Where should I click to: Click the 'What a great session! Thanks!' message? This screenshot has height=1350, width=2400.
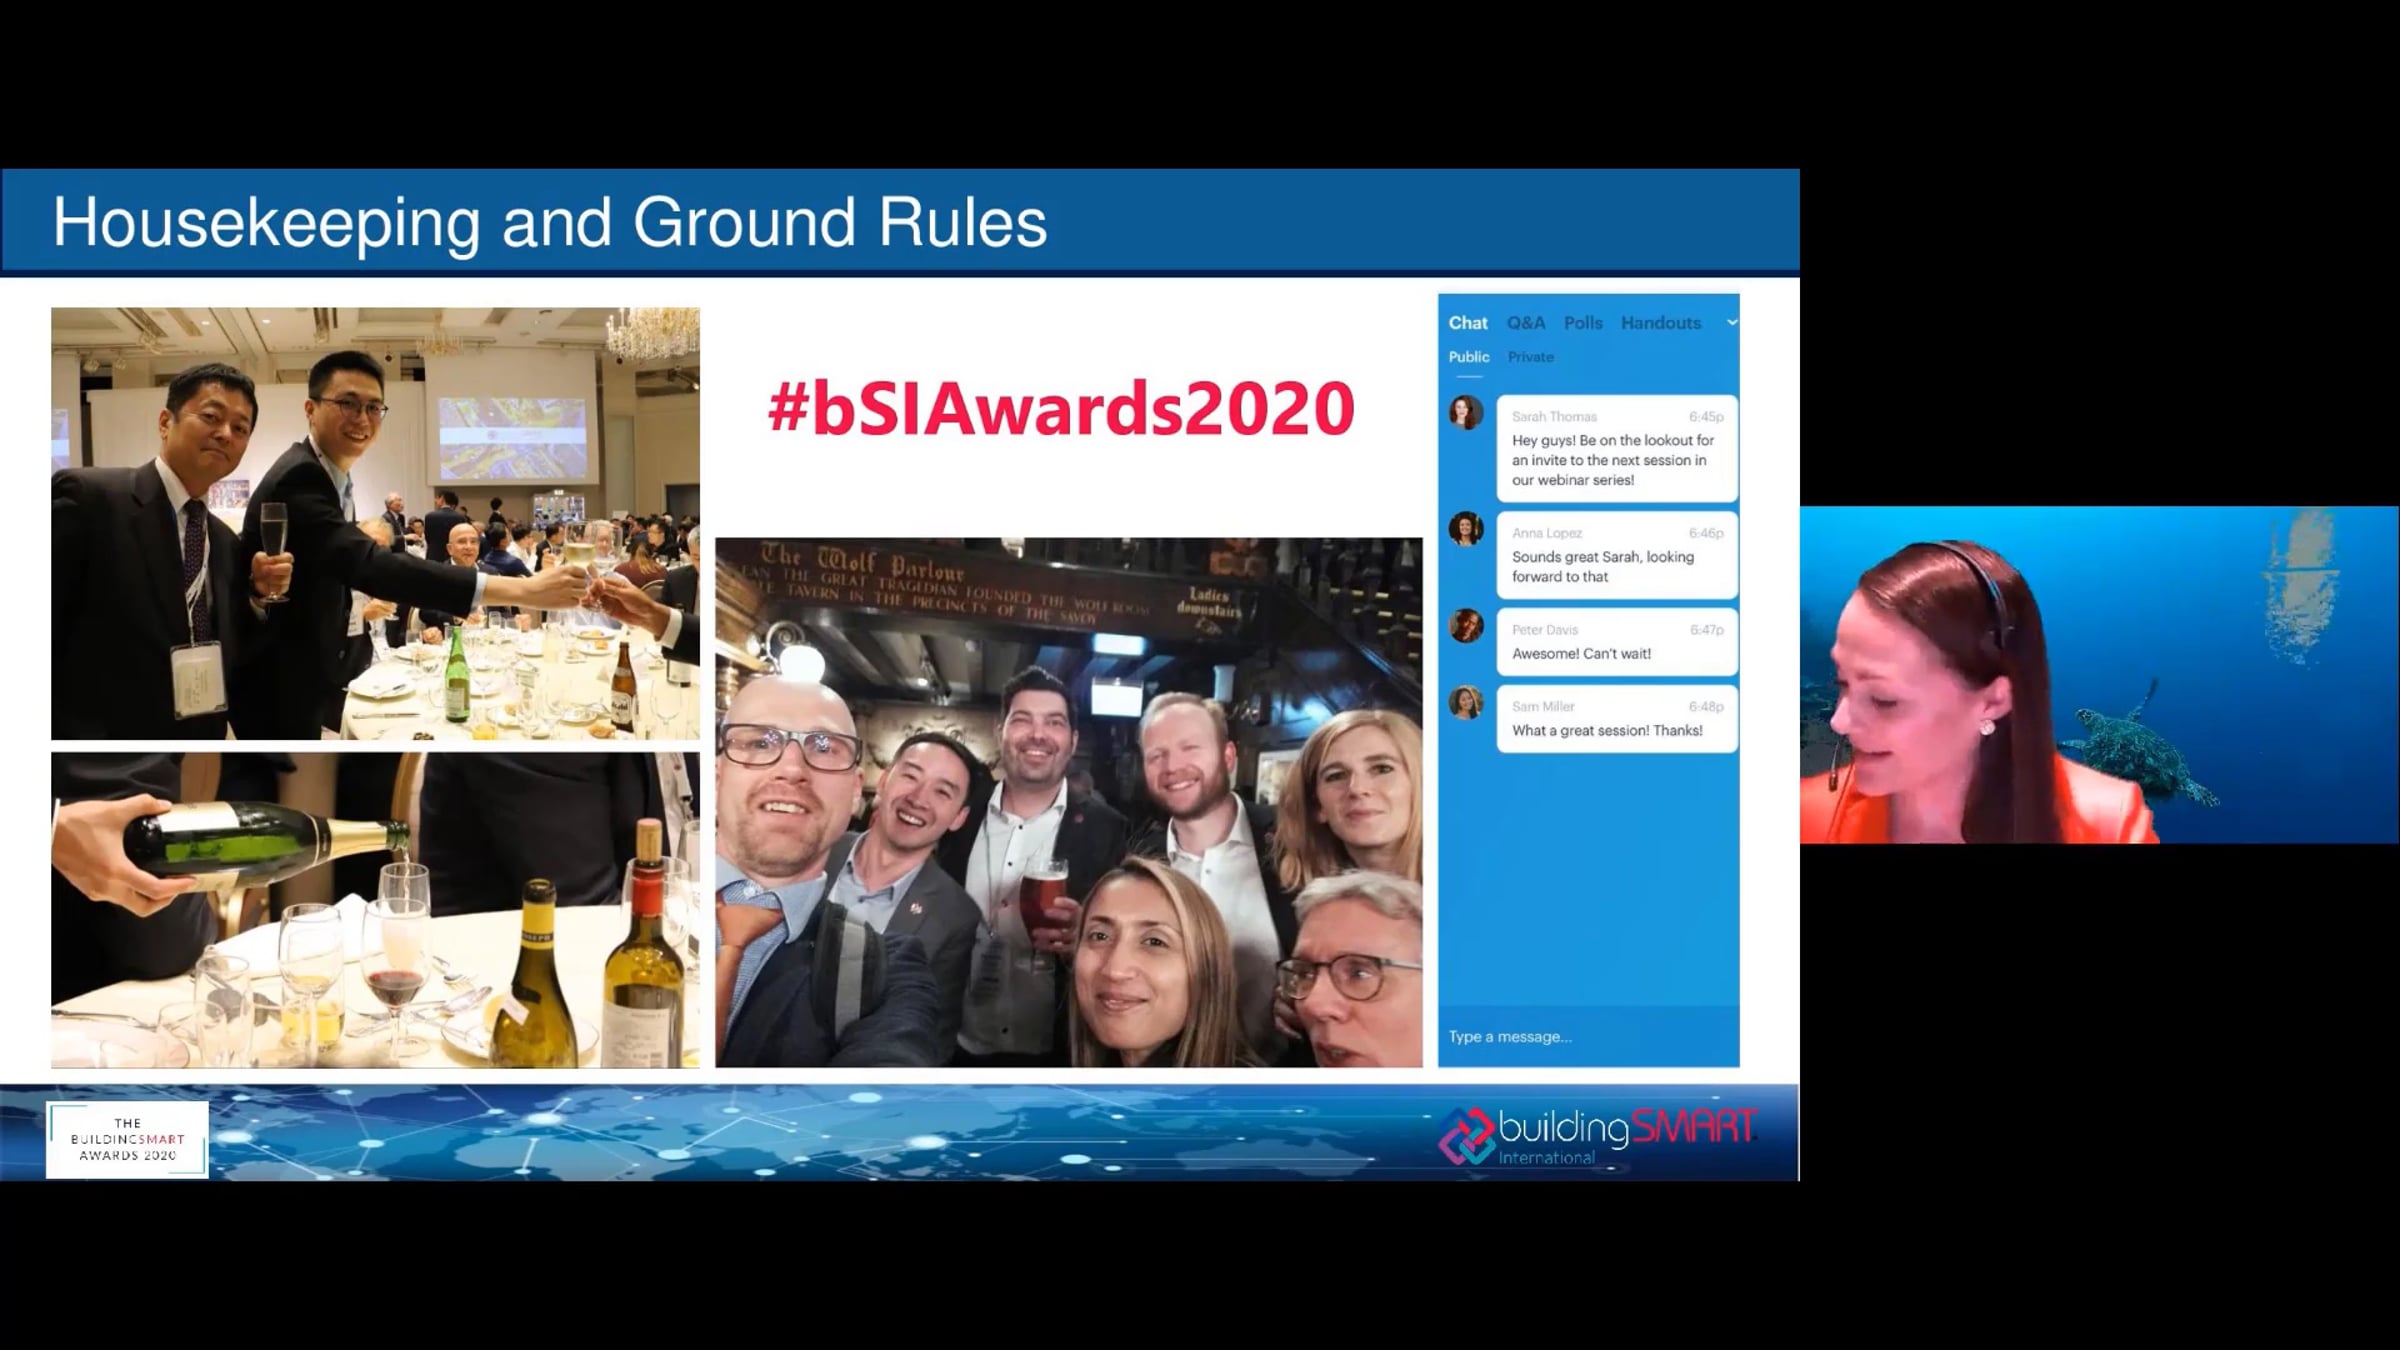click(x=1617, y=719)
